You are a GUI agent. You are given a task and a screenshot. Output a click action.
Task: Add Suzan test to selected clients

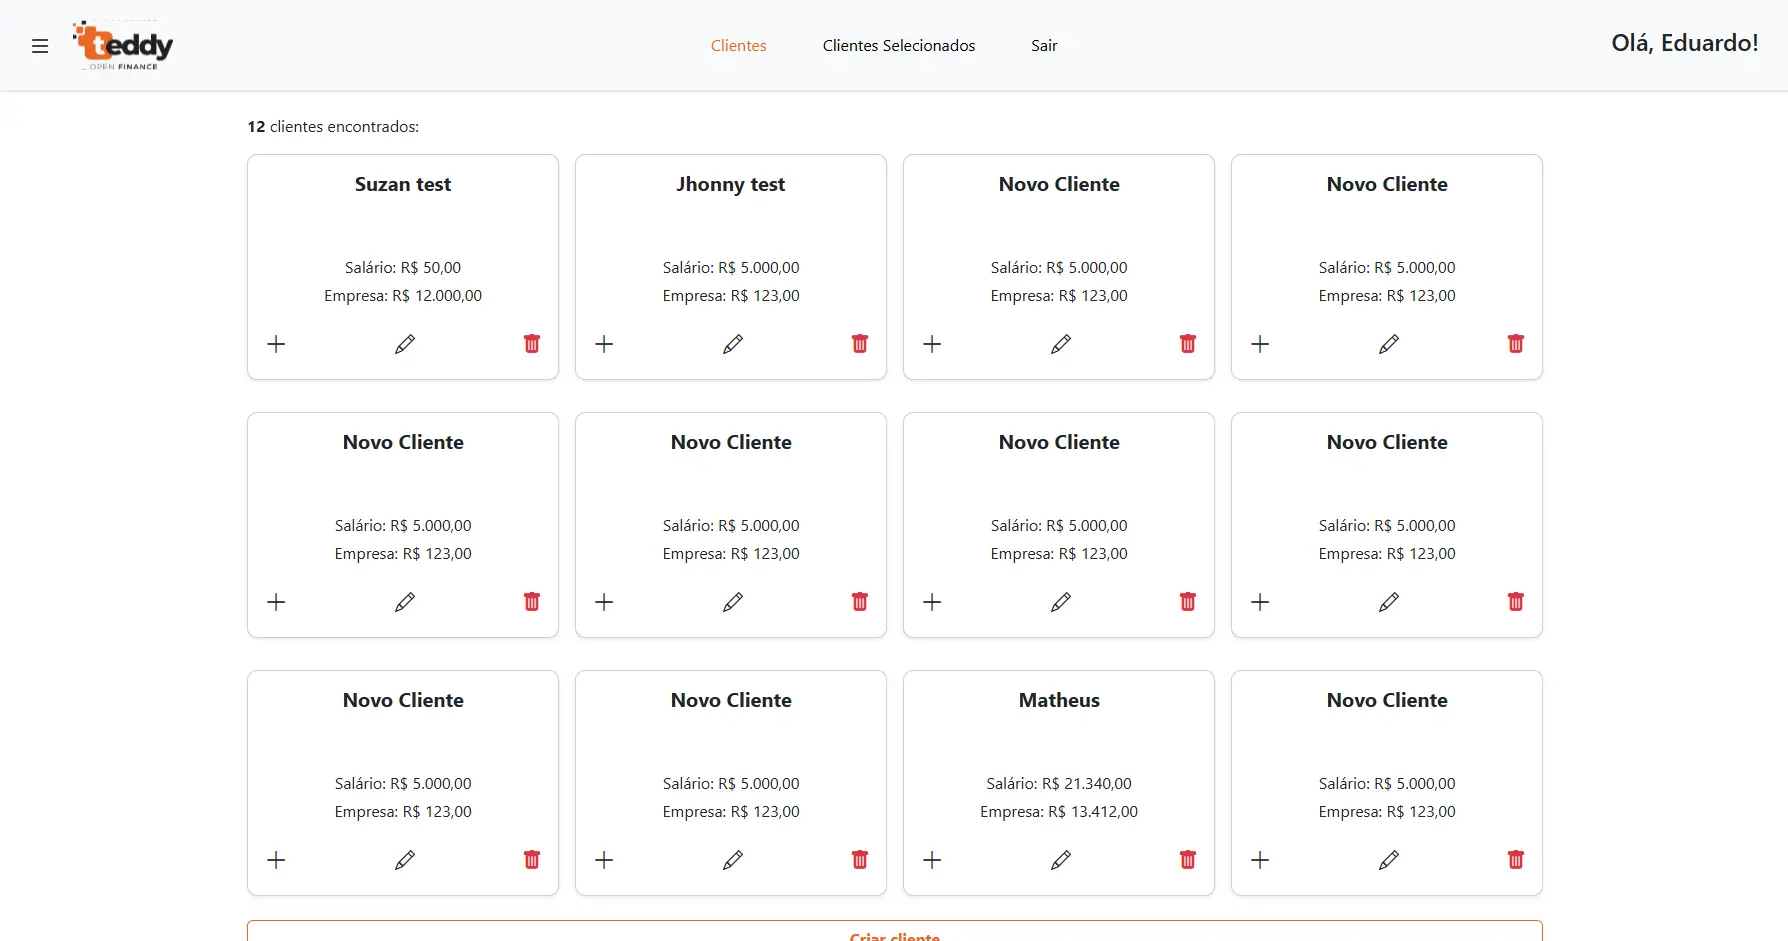(277, 344)
